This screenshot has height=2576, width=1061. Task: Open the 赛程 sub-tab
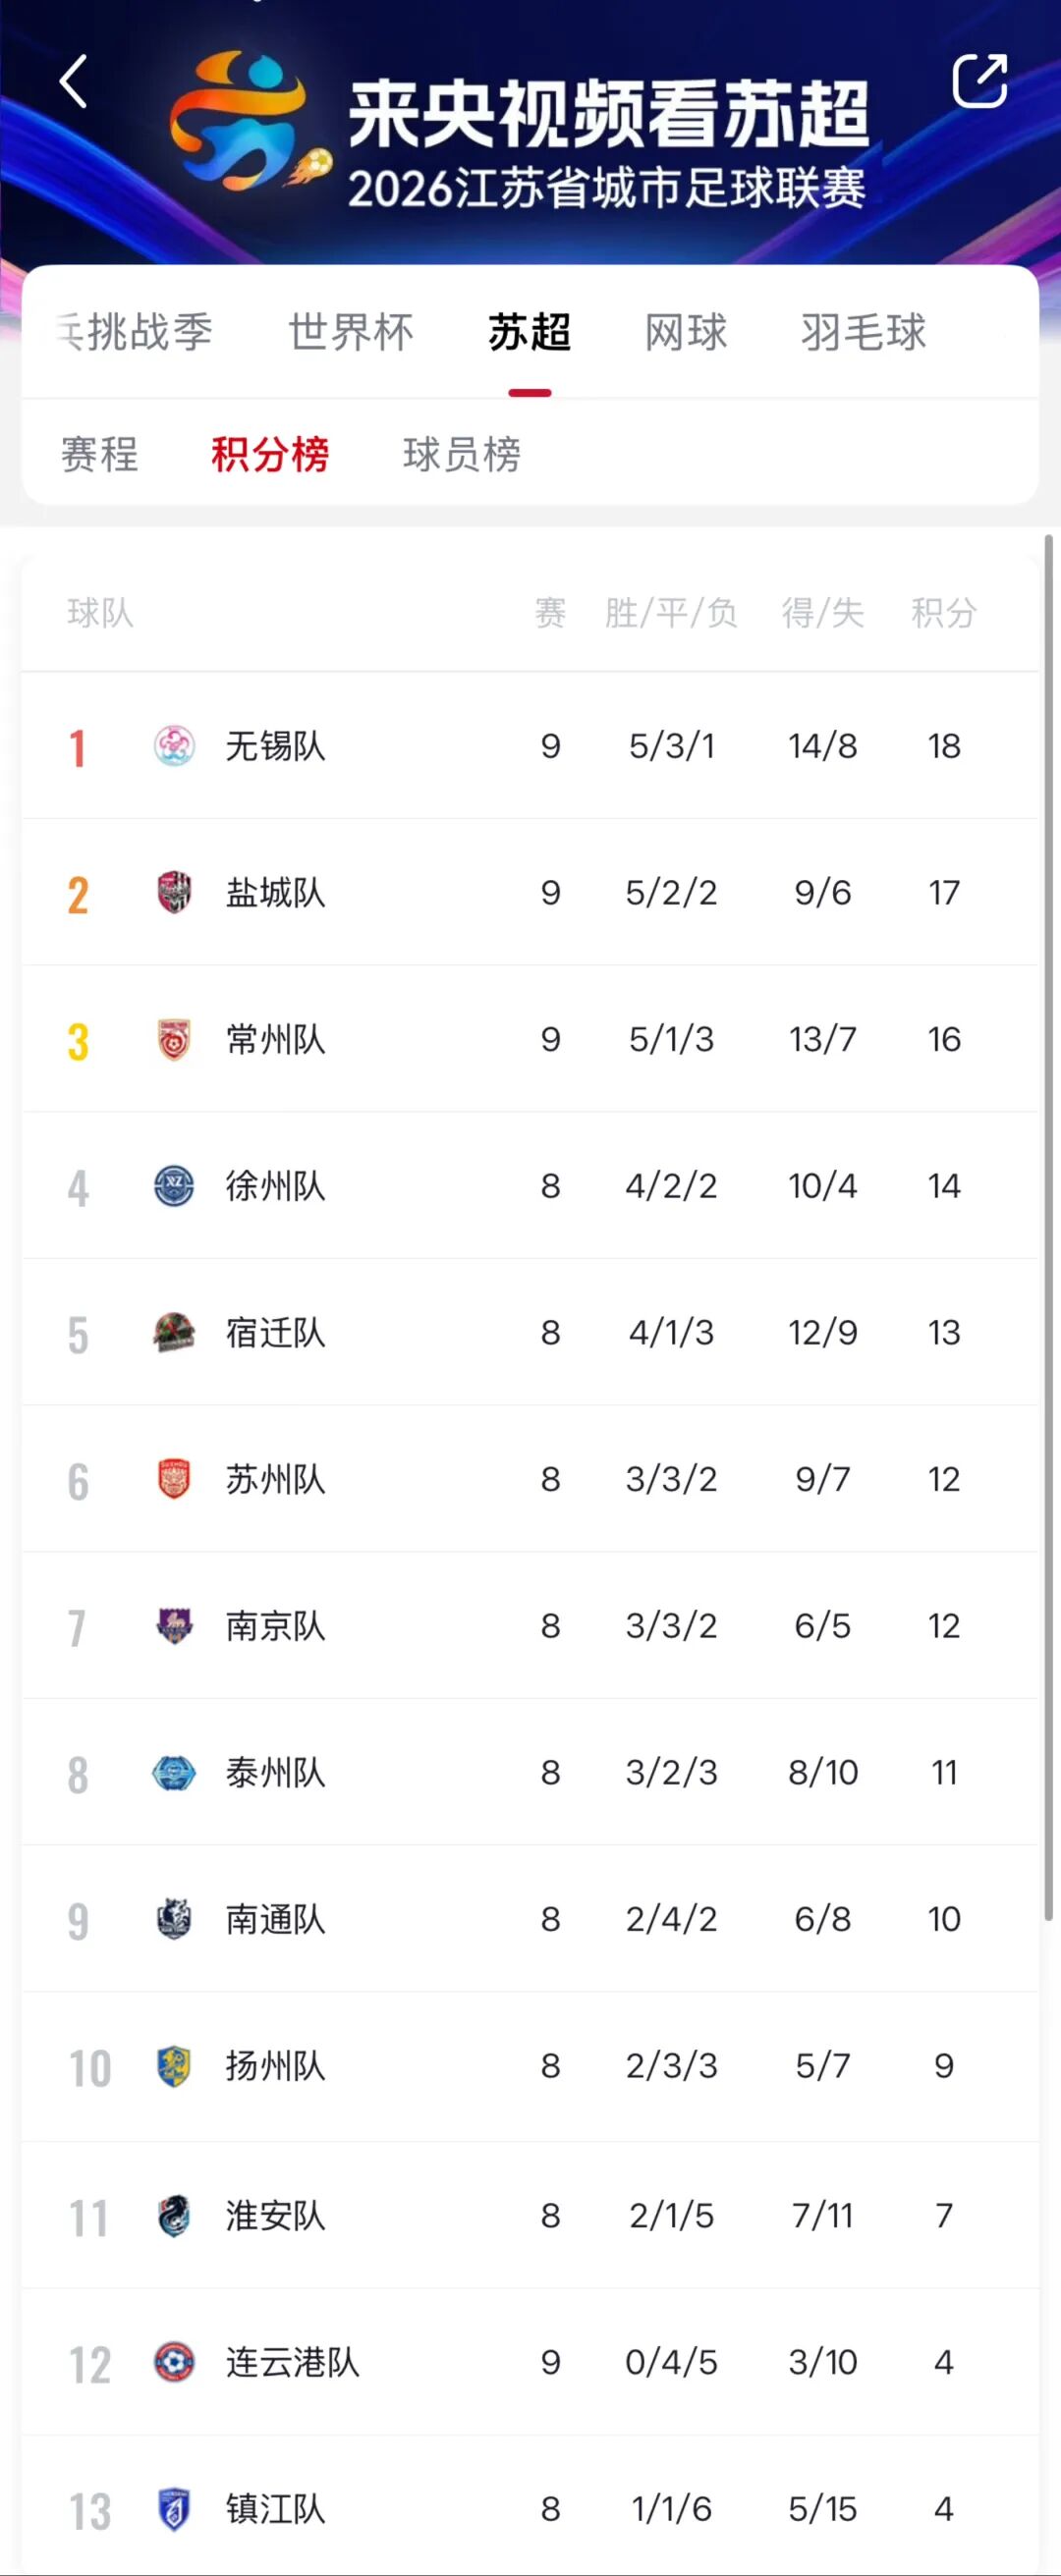[99, 455]
